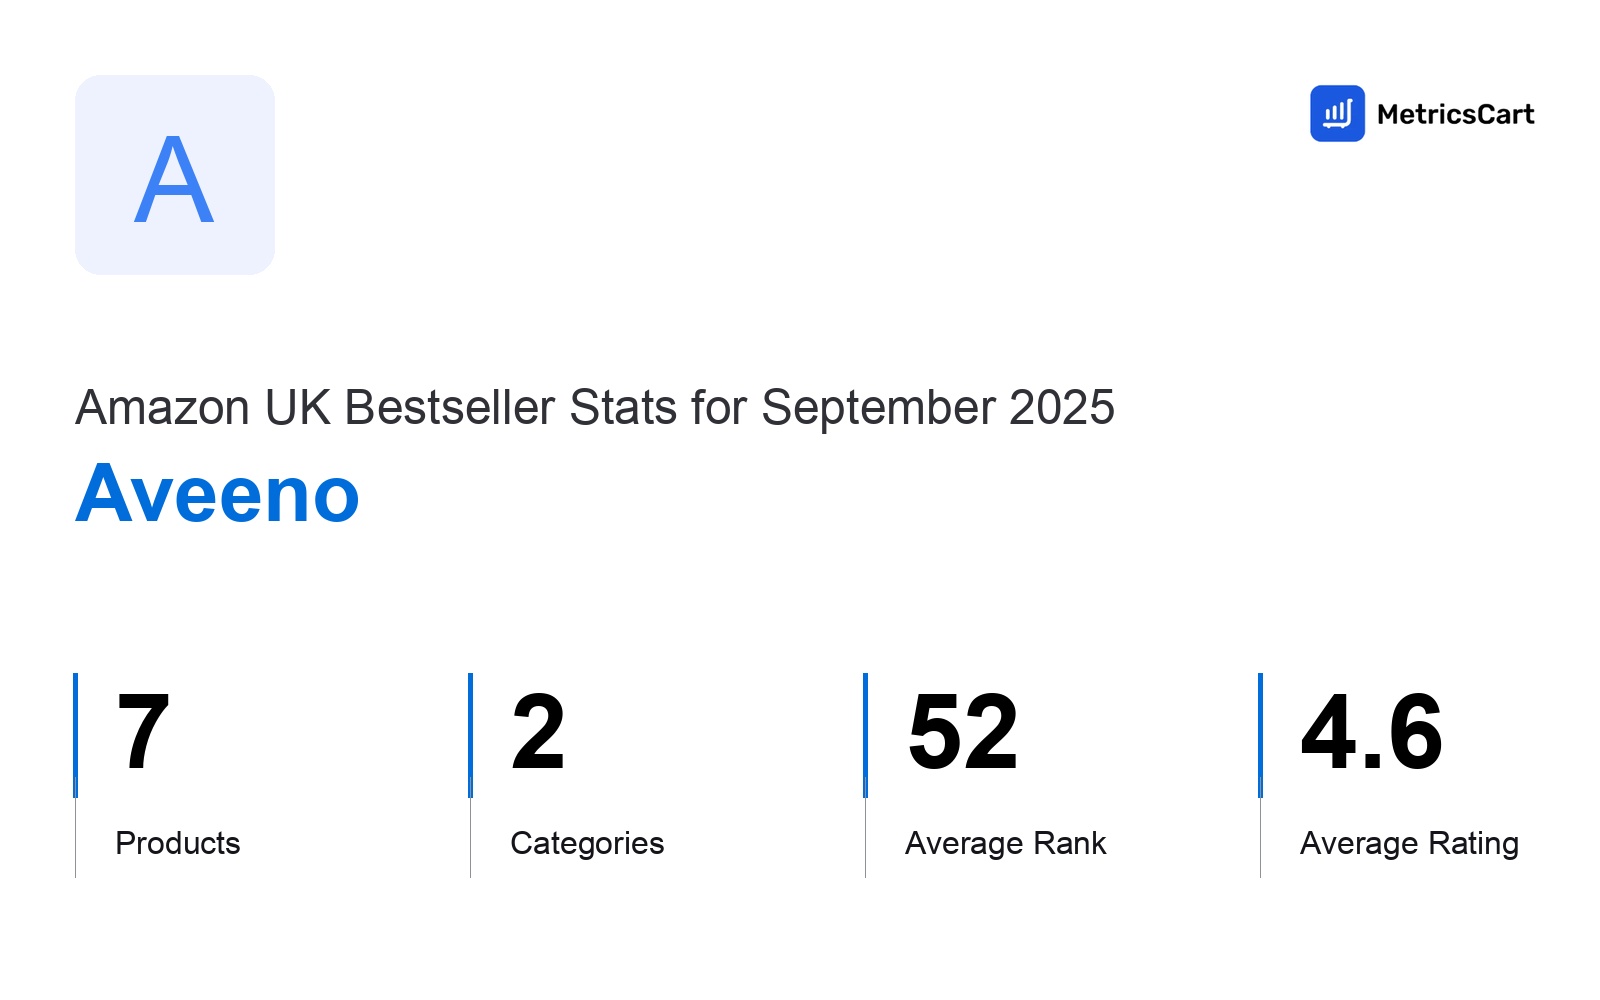The image size is (1600, 1000).
Task: Click "Amazon UK" in the heading
Action: pyautogui.click(x=204, y=408)
